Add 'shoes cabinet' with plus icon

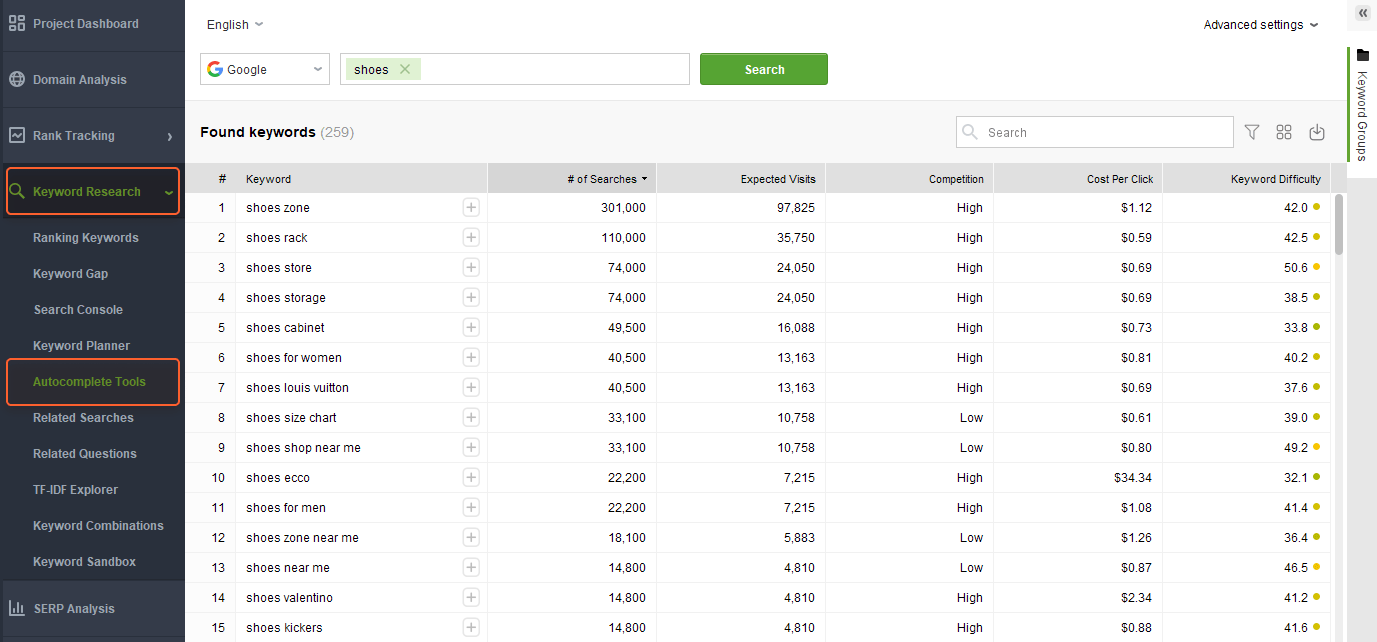471,328
